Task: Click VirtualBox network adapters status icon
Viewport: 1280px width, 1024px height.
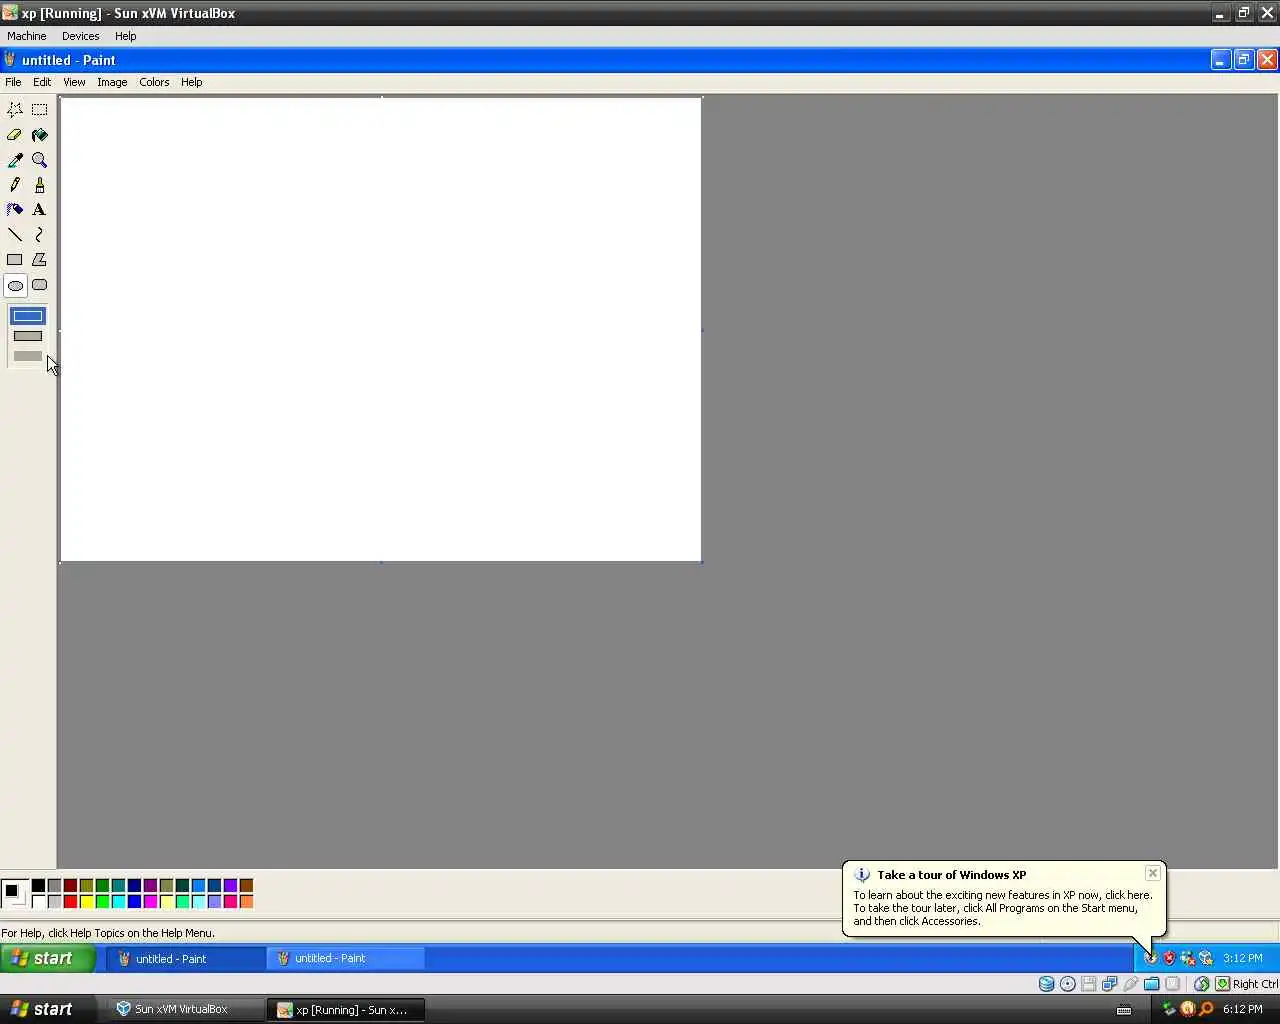Action: [1110, 984]
